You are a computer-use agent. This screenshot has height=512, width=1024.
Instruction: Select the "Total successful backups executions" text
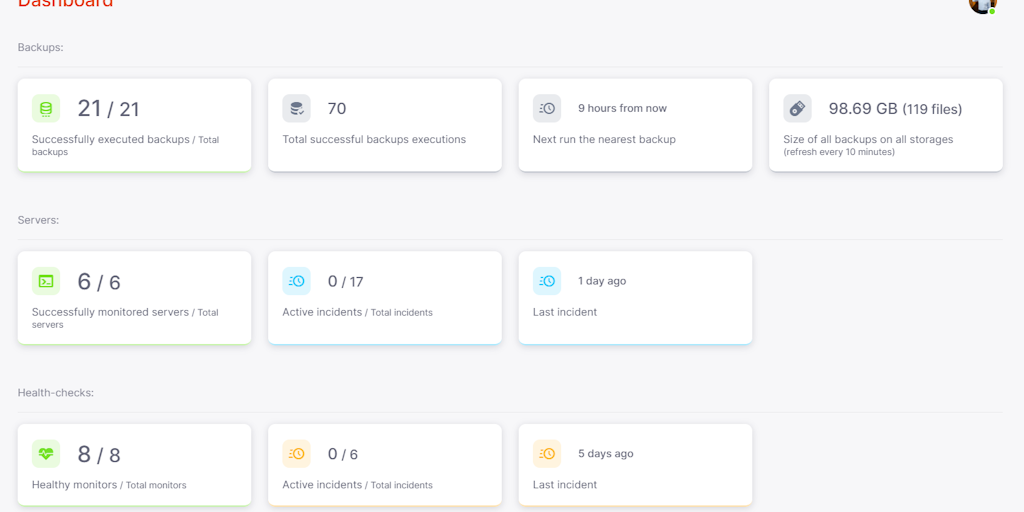[x=374, y=140]
